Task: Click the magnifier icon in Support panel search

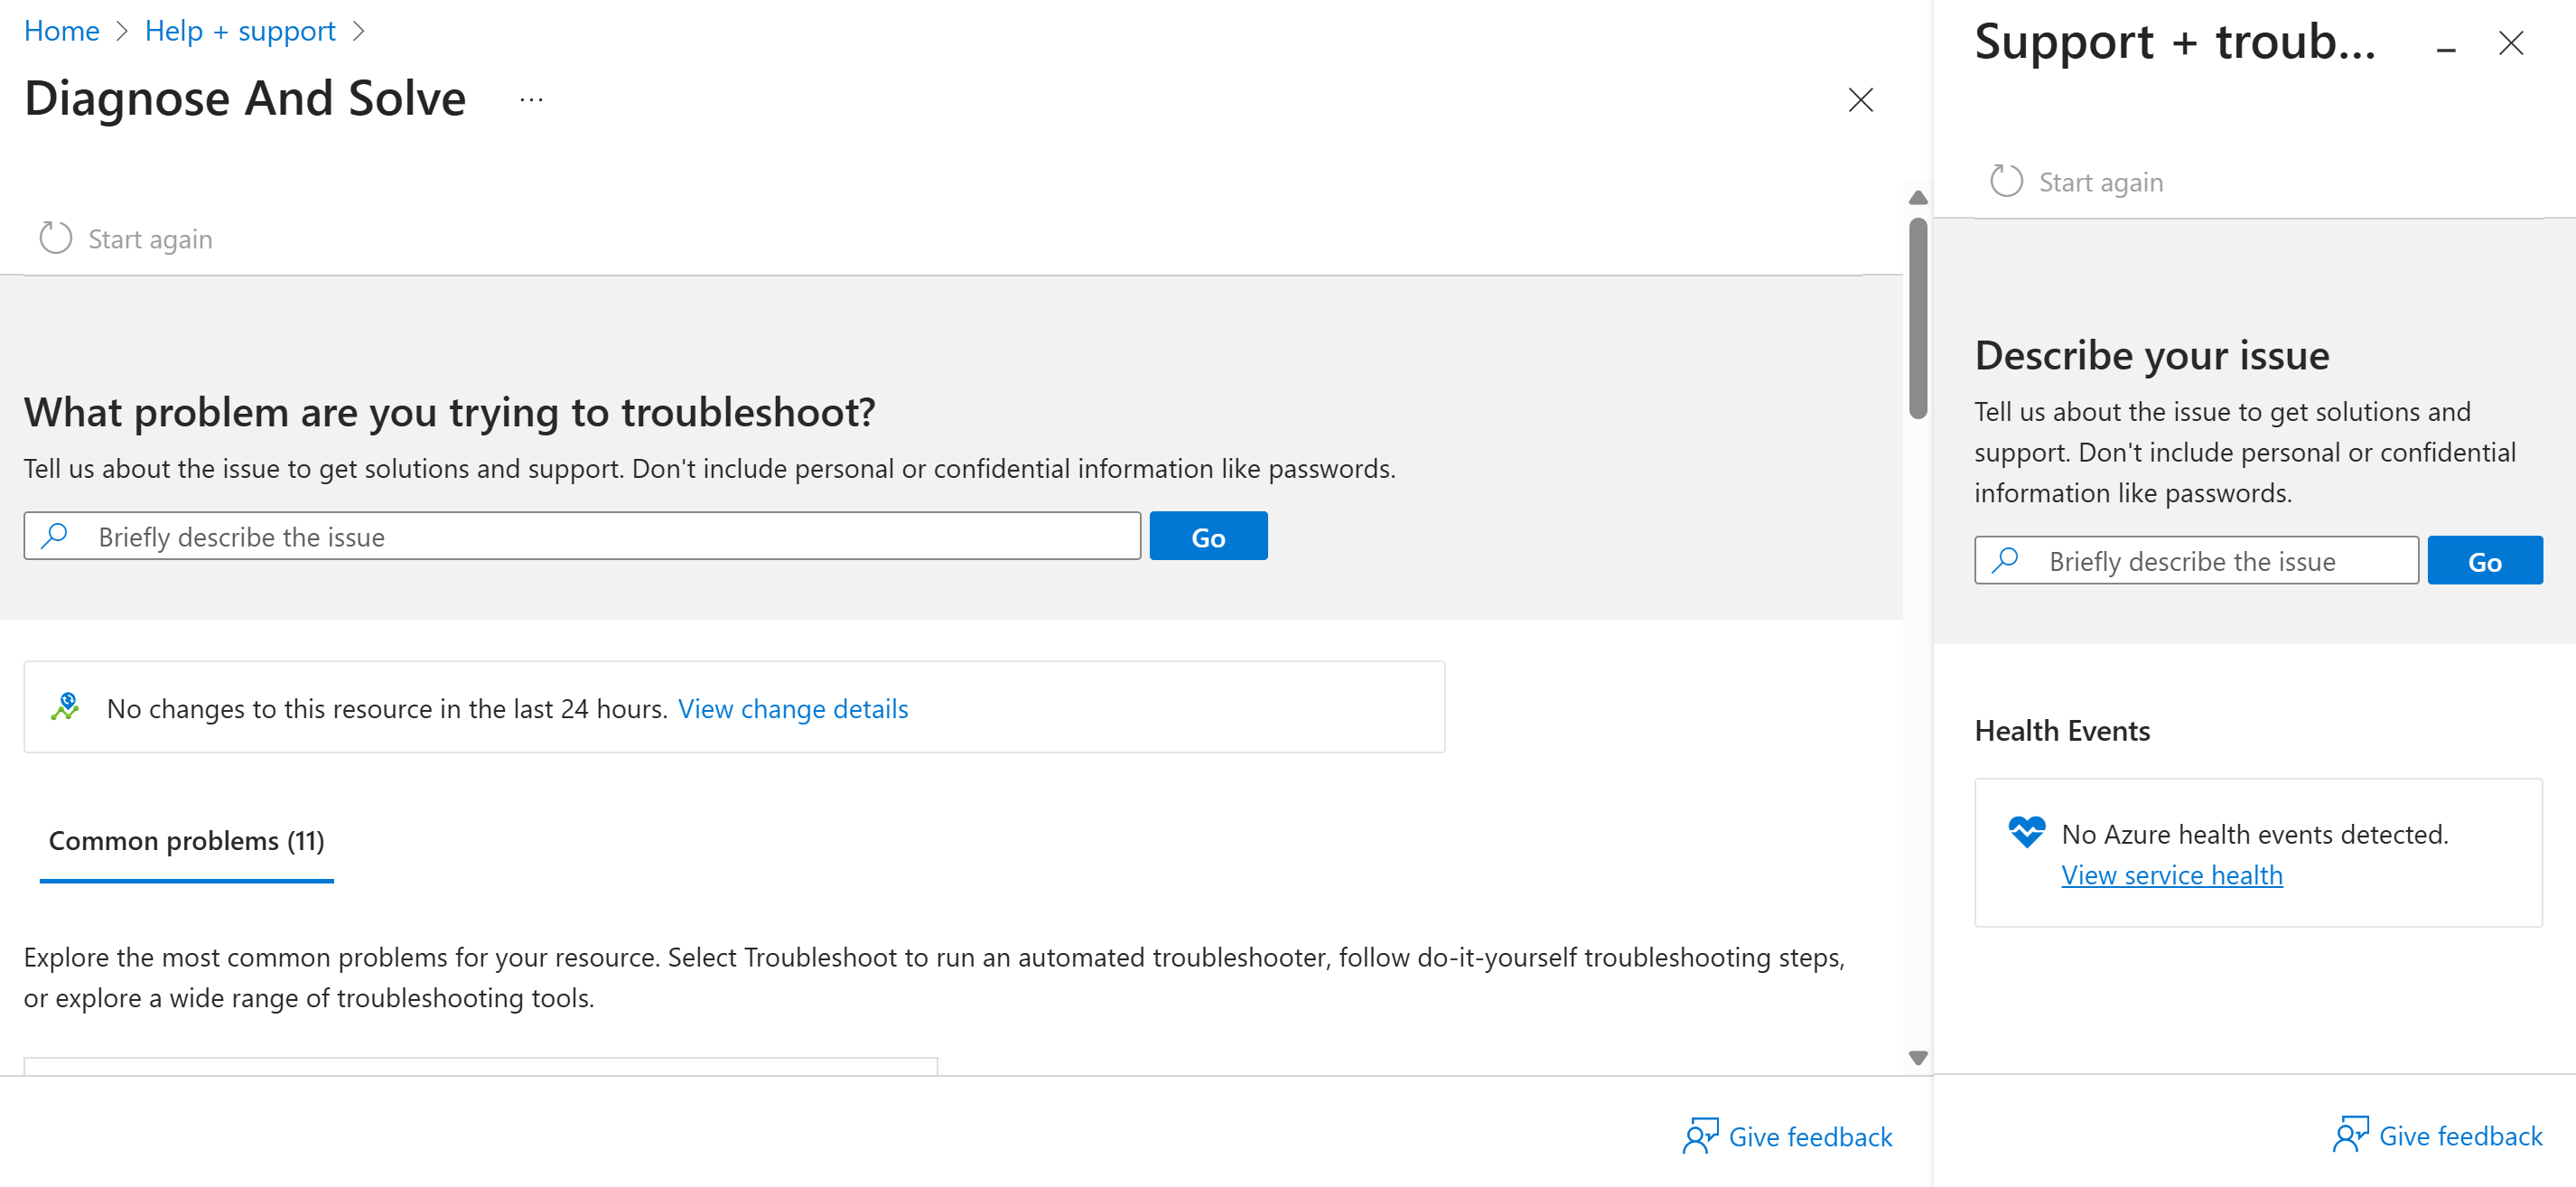Action: 2005,560
